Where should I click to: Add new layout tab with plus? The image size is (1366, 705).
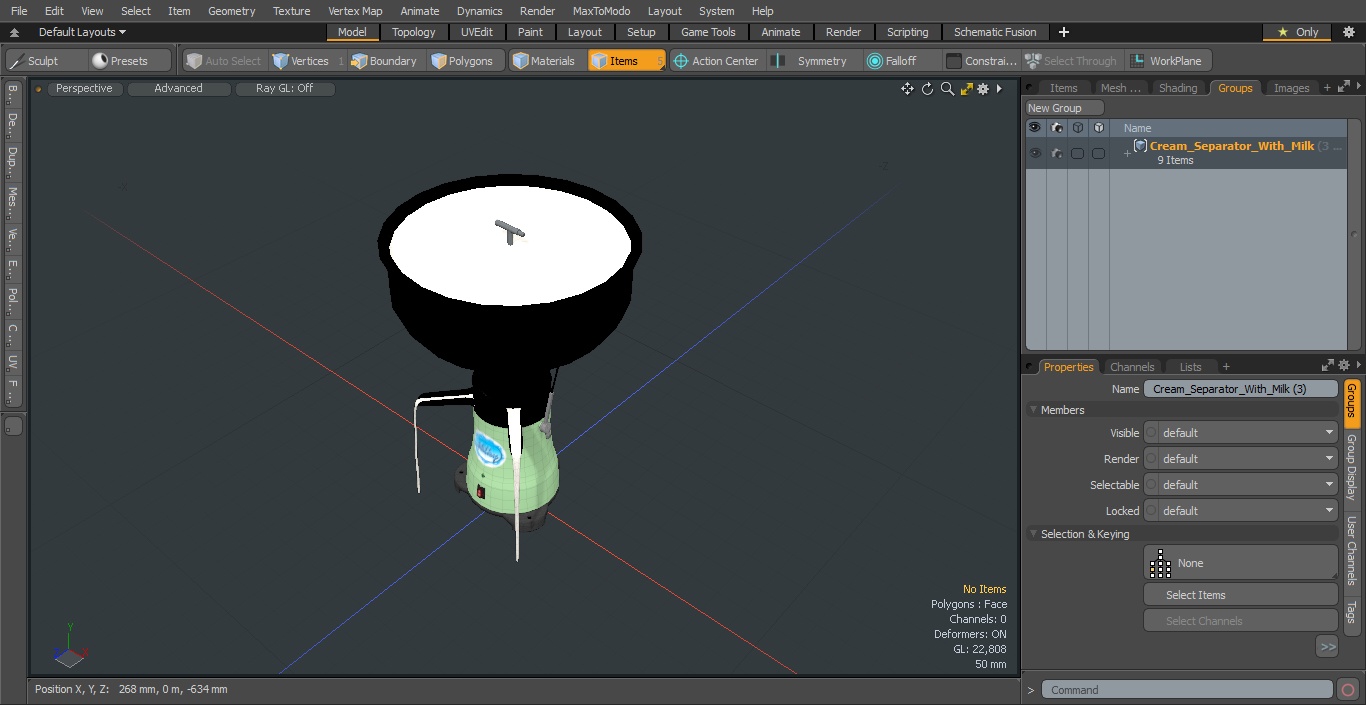[x=1063, y=32]
